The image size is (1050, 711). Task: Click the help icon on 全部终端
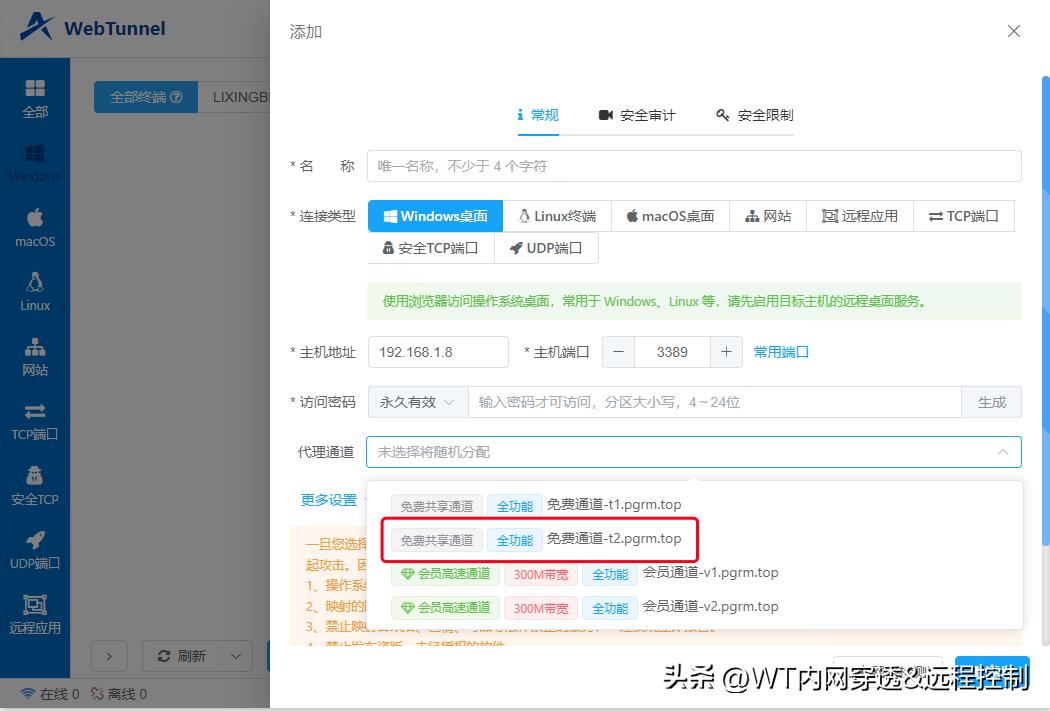point(176,97)
